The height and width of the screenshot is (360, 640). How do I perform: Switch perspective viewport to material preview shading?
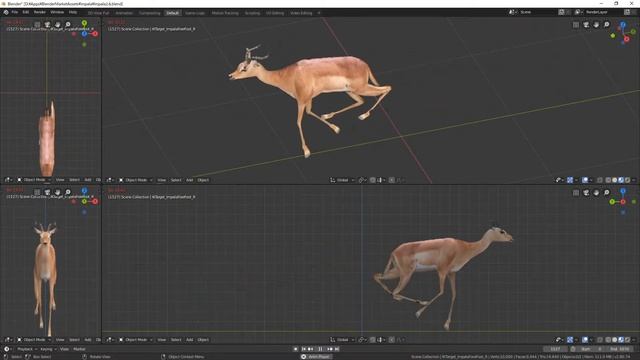[x=621, y=180]
